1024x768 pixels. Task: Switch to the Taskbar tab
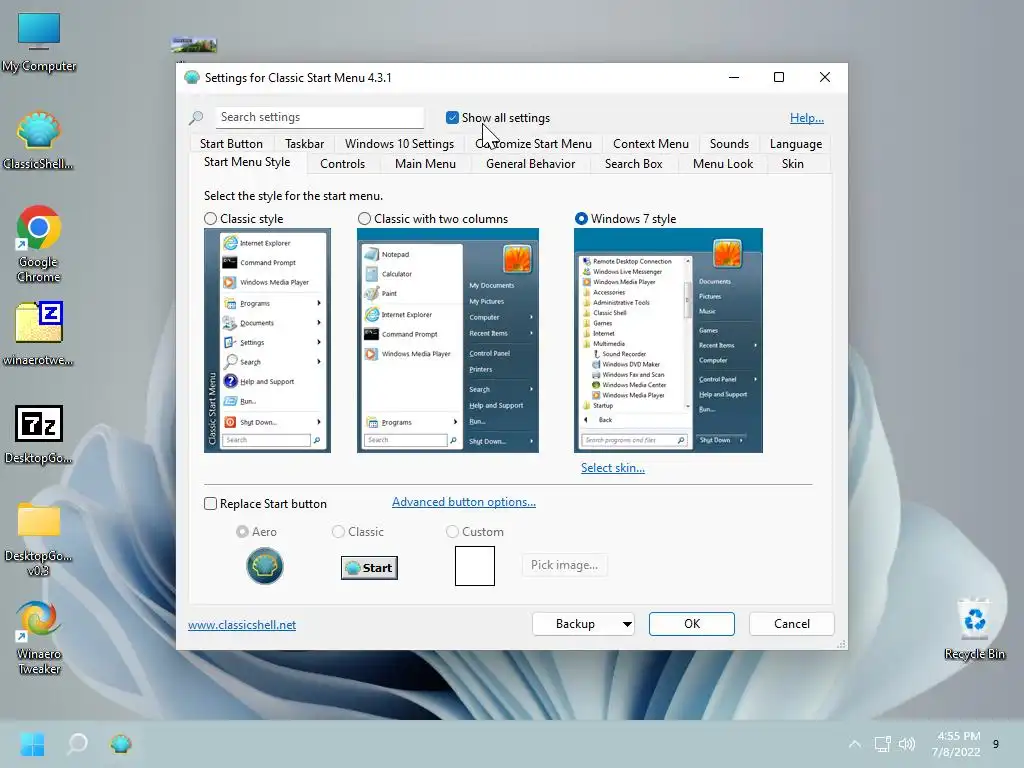coord(304,144)
